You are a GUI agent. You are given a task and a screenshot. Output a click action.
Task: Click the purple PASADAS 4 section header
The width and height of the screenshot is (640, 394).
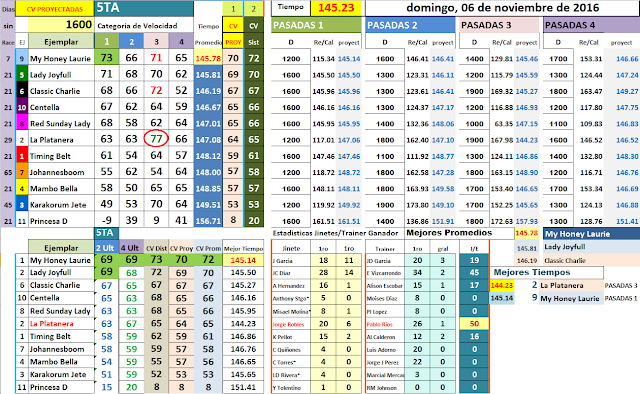[591, 25]
